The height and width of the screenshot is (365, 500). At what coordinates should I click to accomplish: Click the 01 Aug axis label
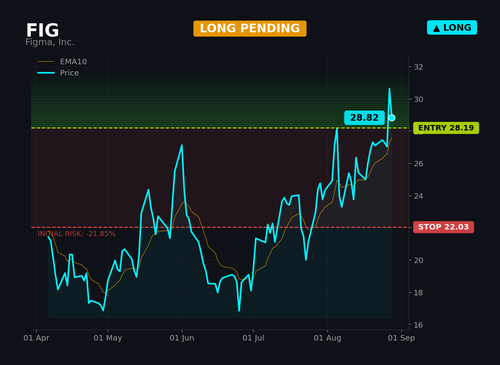(327, 338)
